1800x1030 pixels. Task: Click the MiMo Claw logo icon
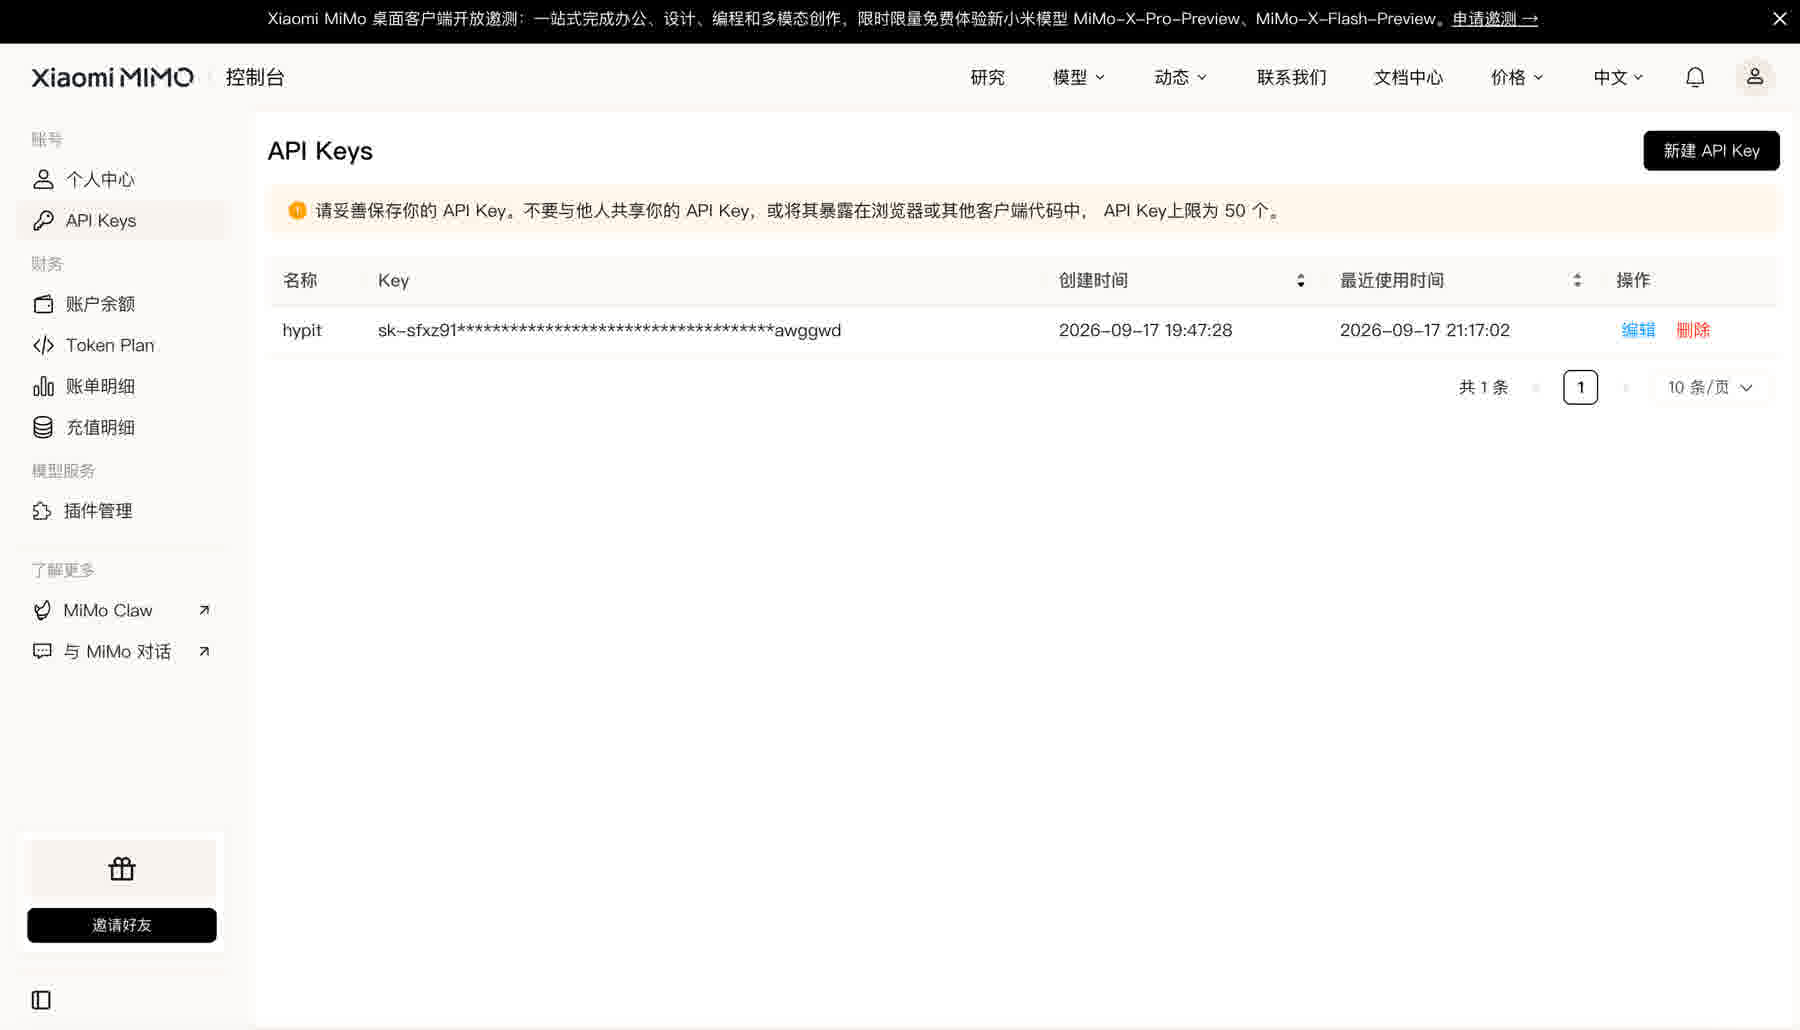tap(42, 610)
